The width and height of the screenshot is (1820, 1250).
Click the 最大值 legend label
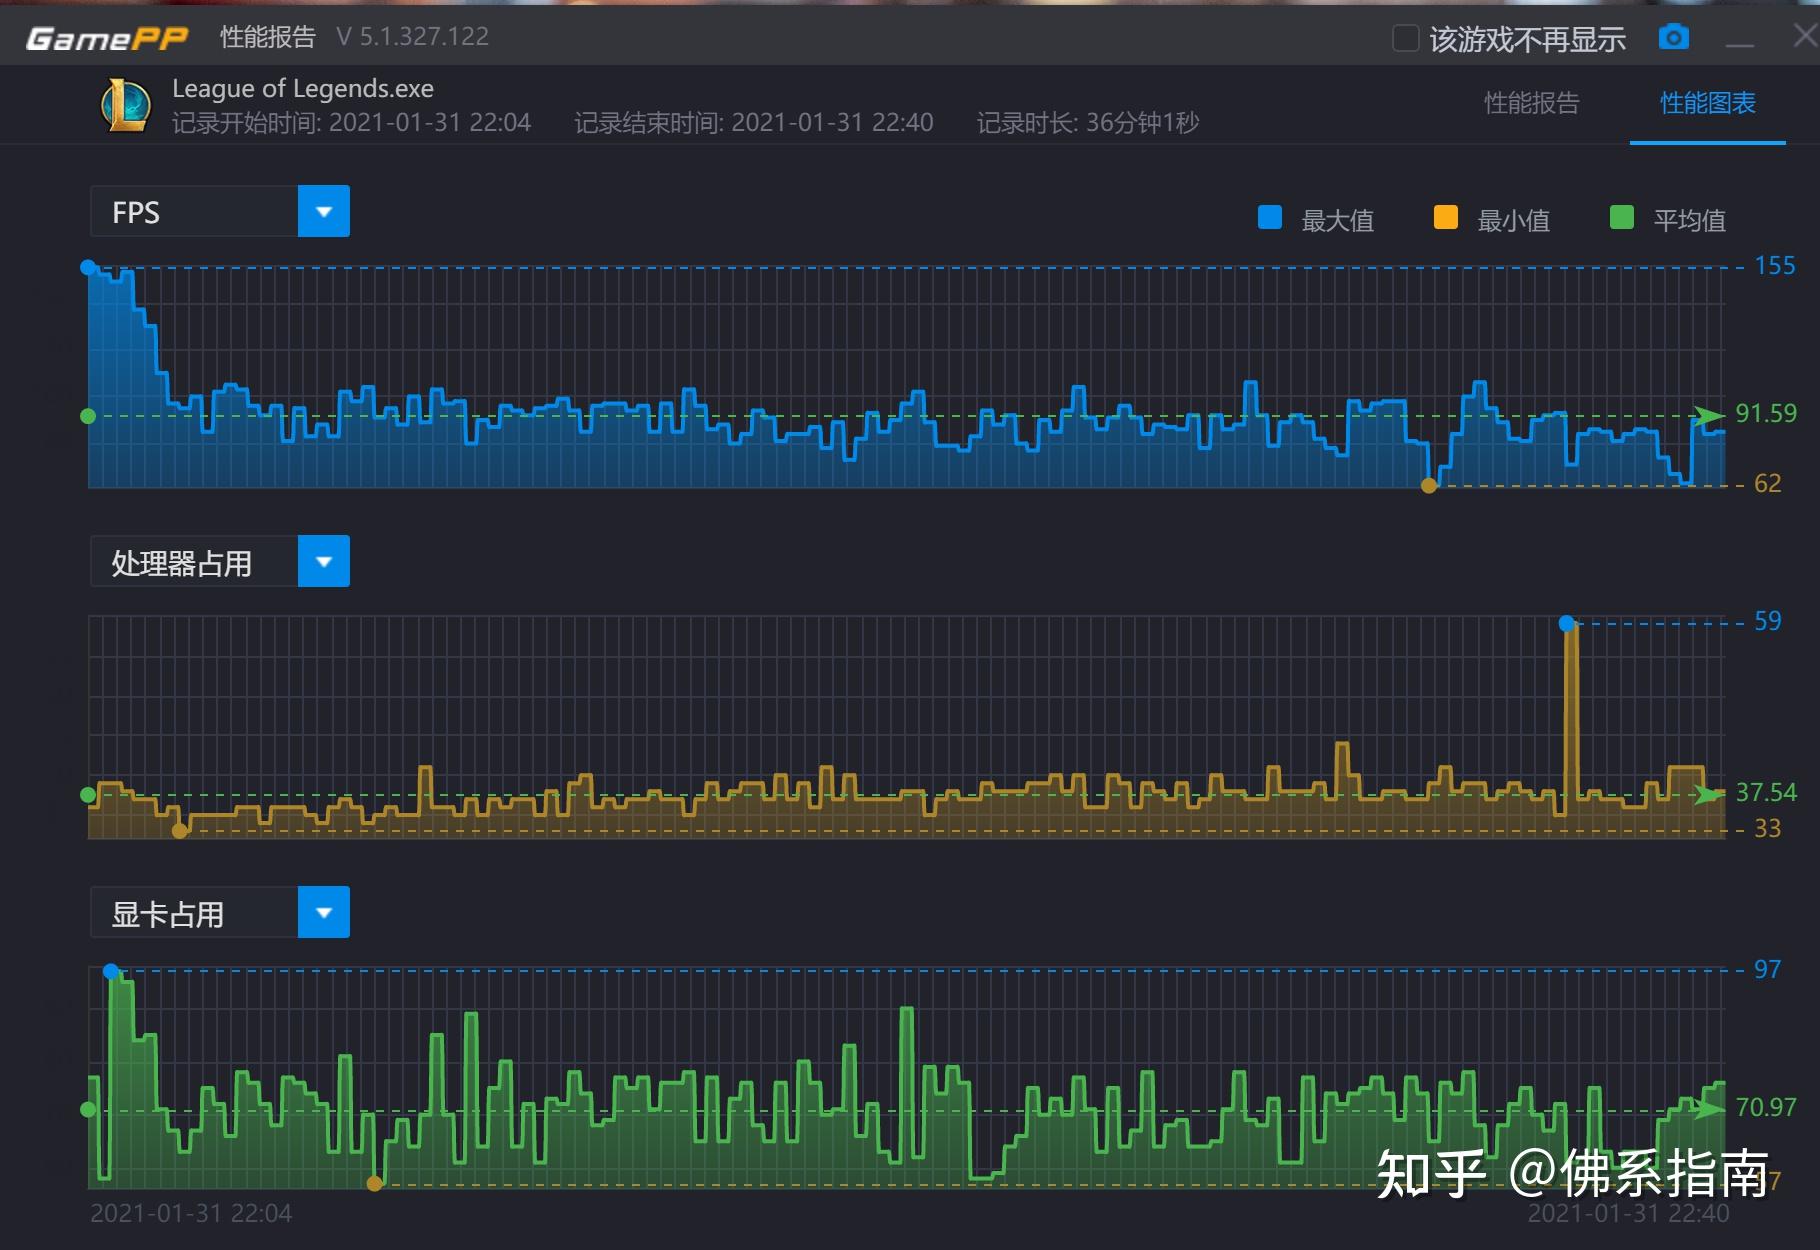click(x=1337, y=220)
